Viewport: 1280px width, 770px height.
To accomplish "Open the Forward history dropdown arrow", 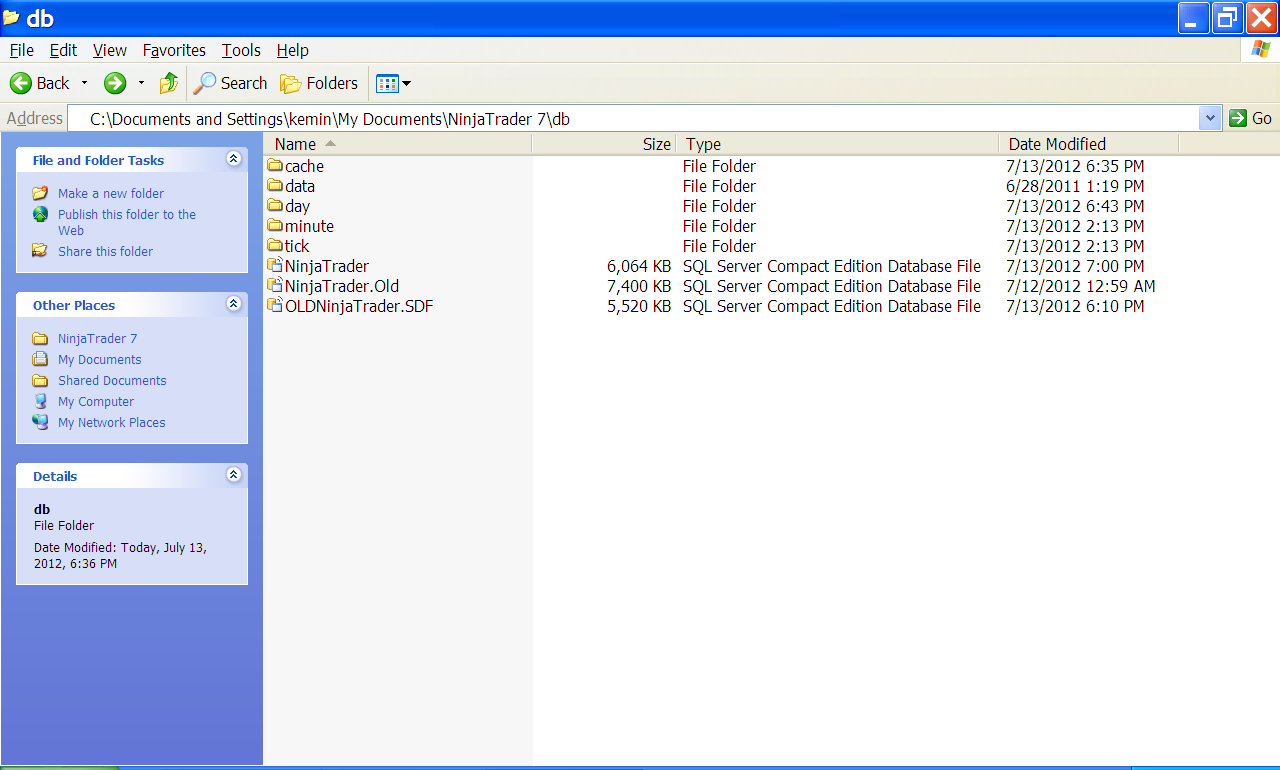I will [x=141, y=83].
